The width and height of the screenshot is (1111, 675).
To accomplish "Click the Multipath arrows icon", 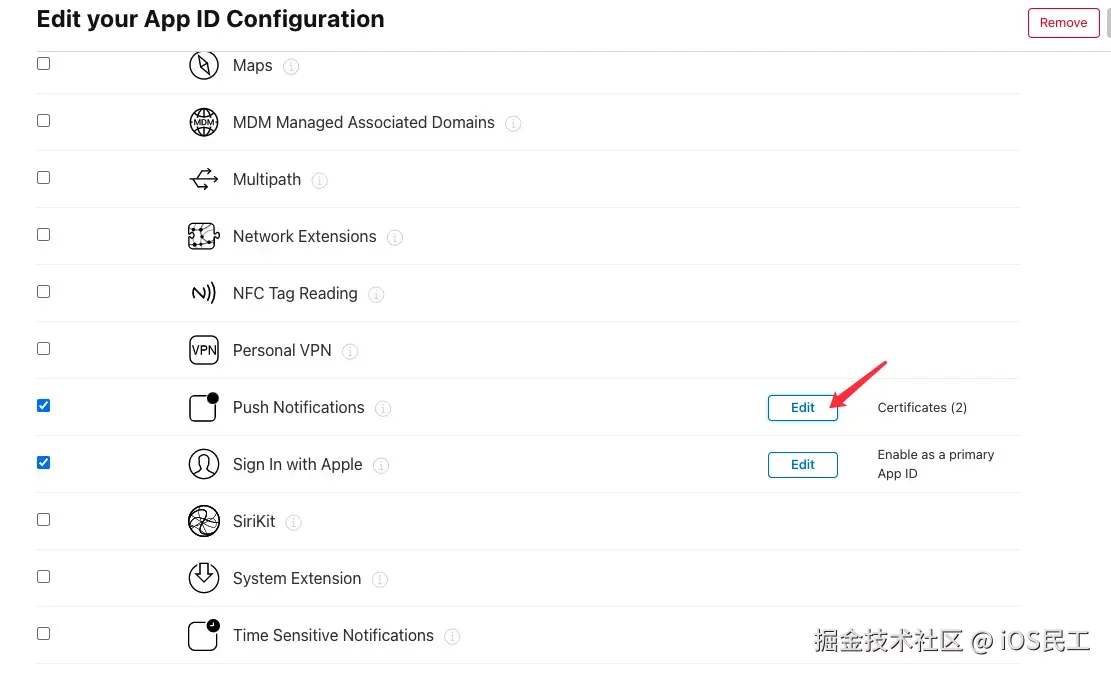I will pos(204,179).
